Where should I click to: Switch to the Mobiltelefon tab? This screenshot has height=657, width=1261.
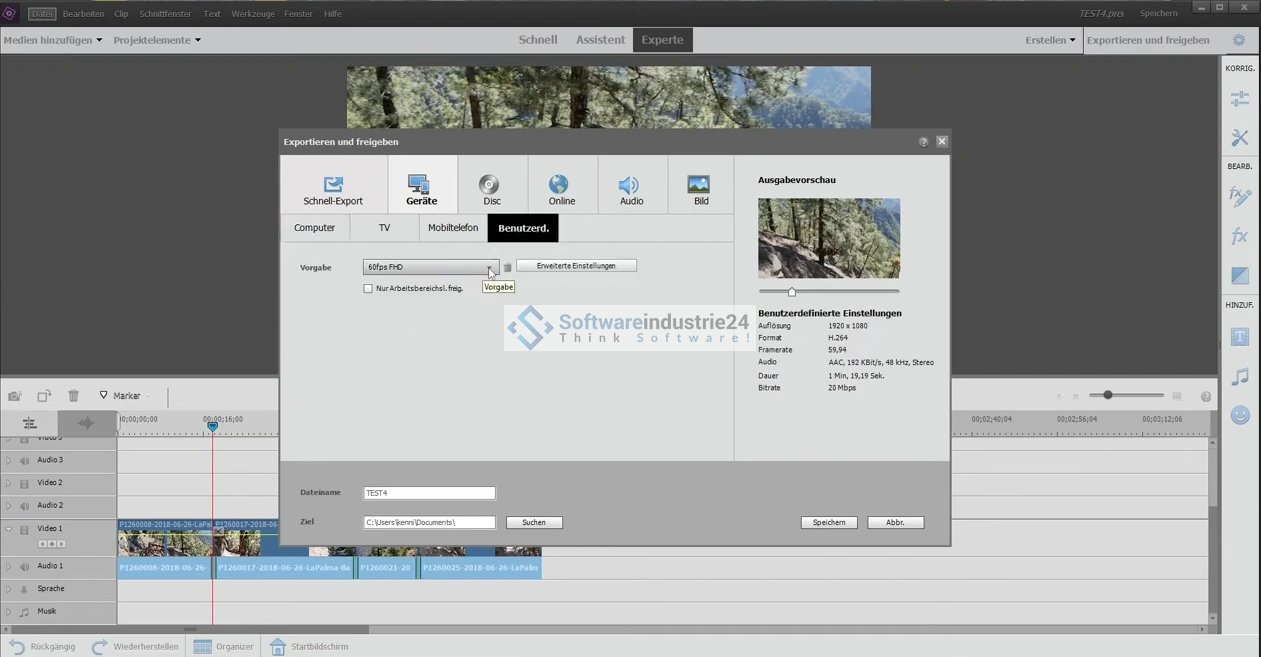[453, 228]
